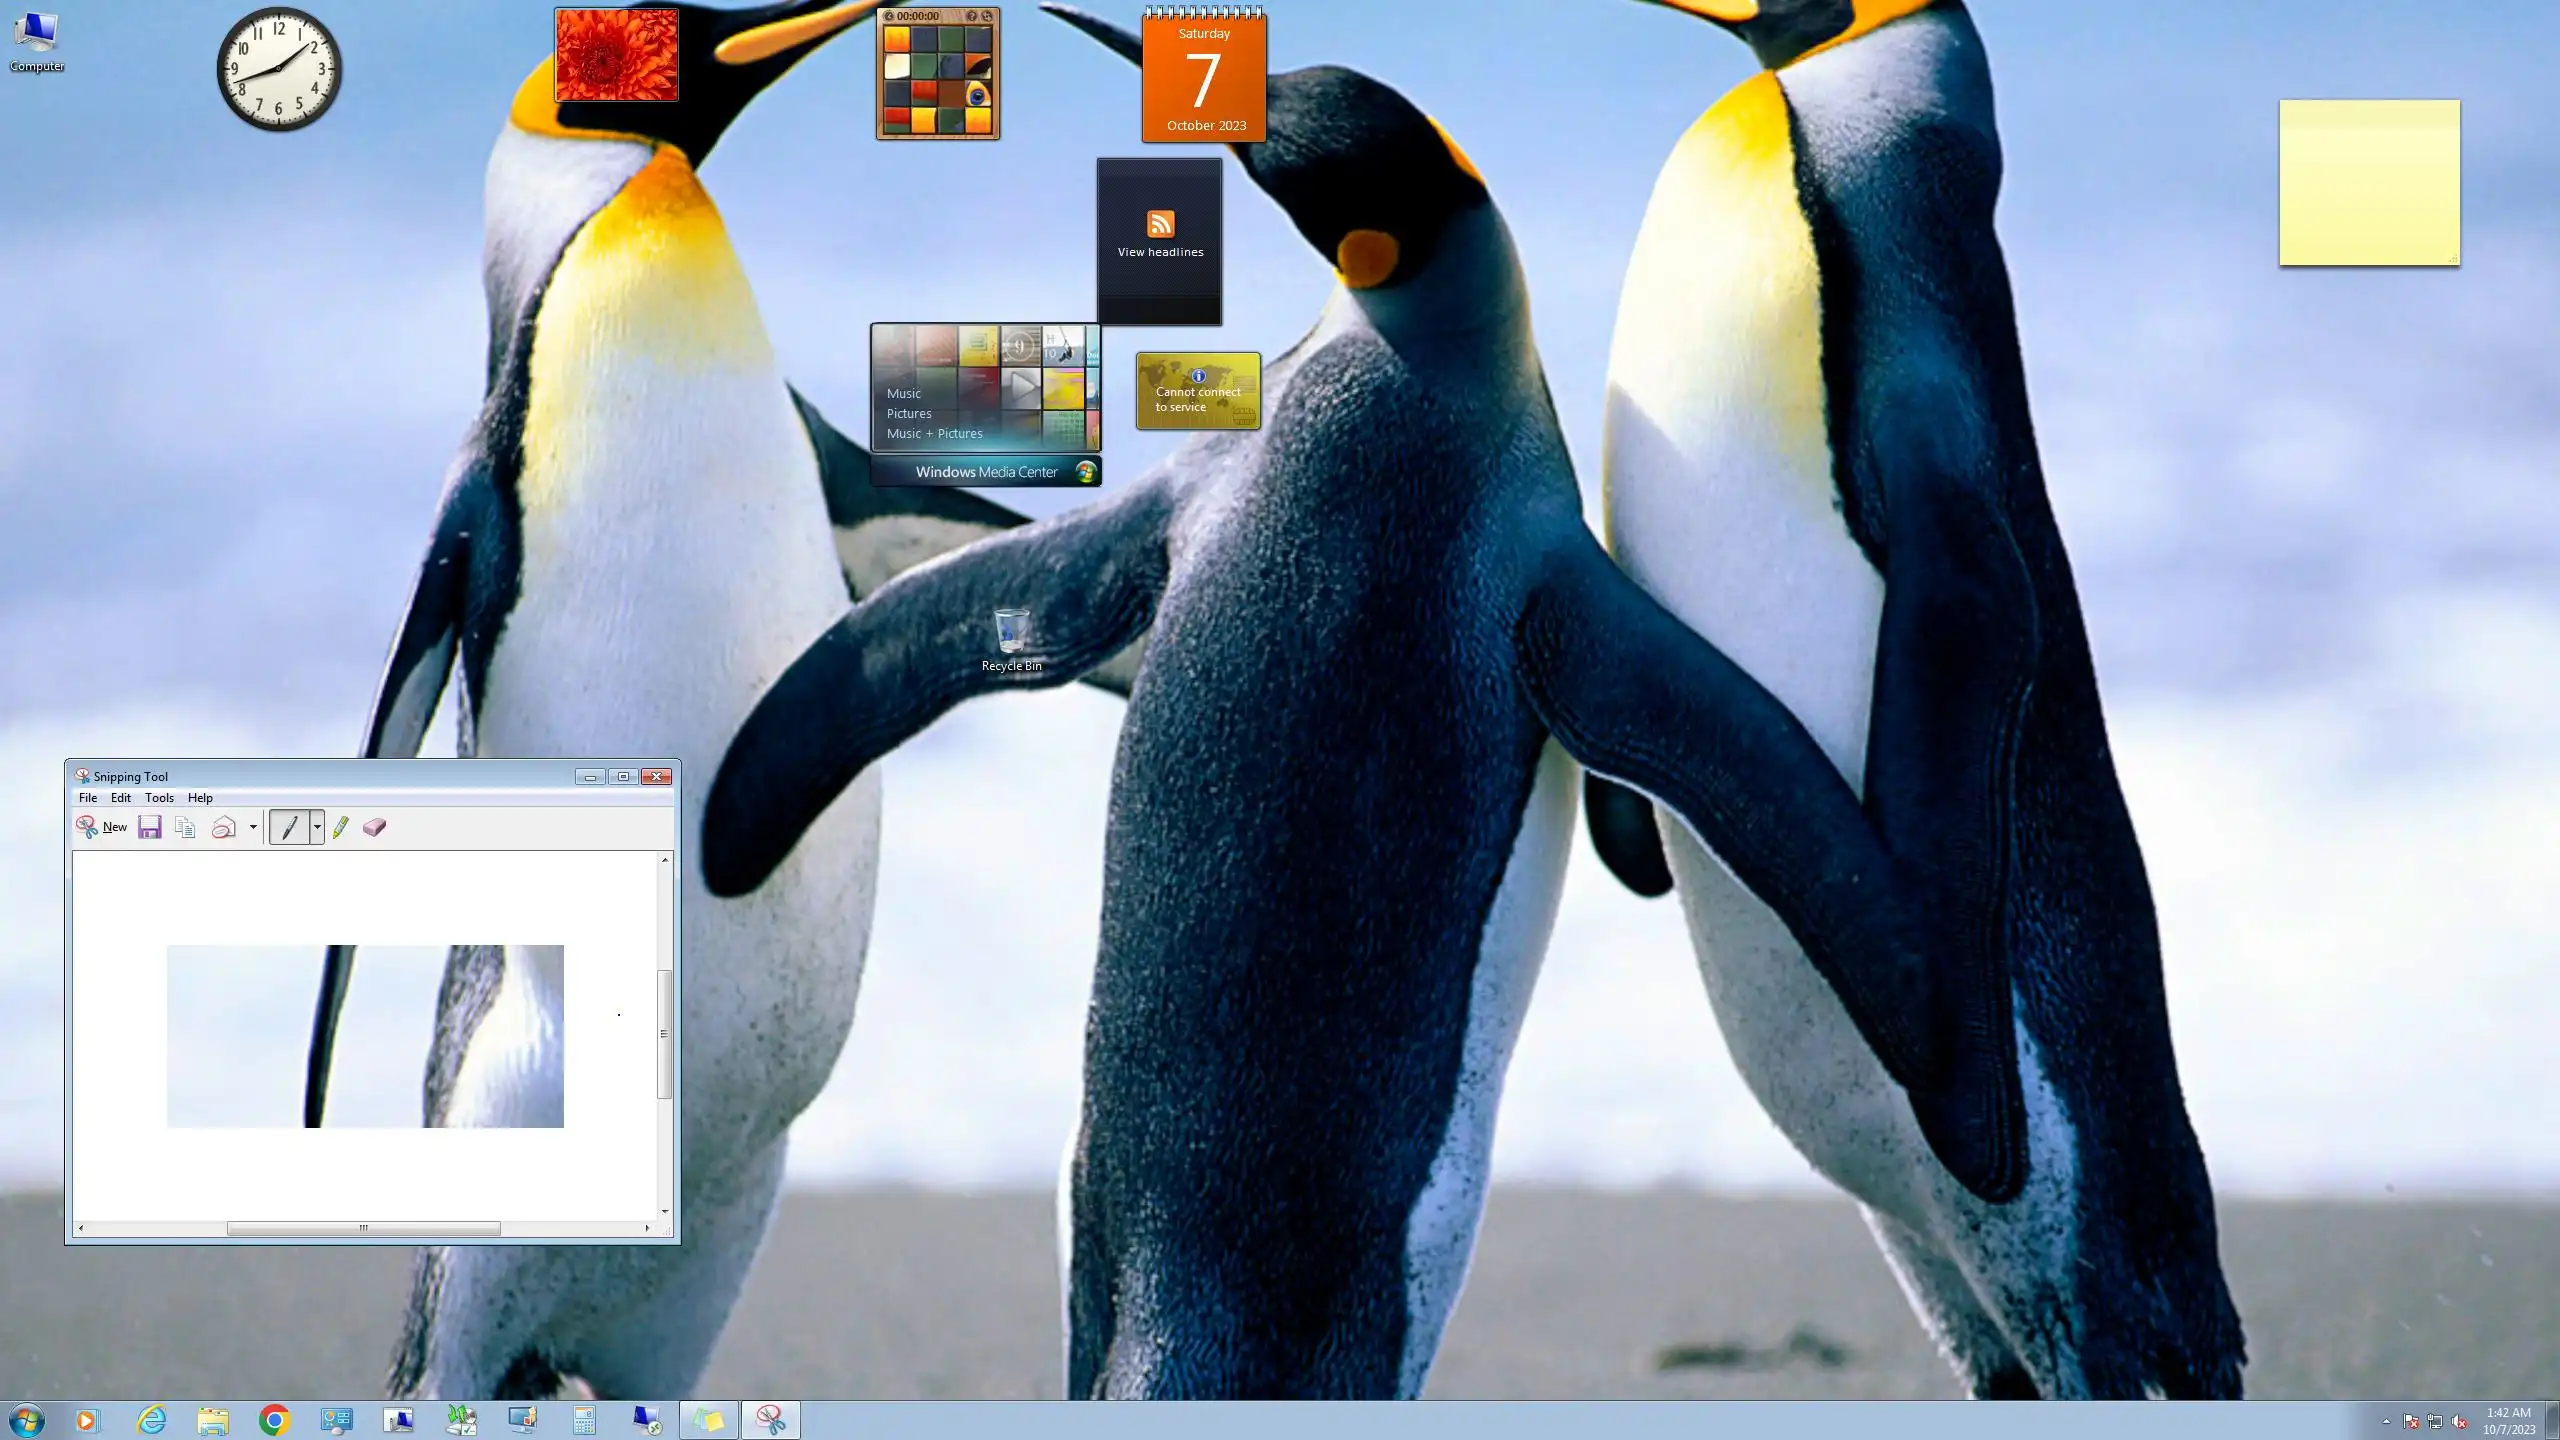Launch Google Chrome from the taskbar

tap(274, 1420)
